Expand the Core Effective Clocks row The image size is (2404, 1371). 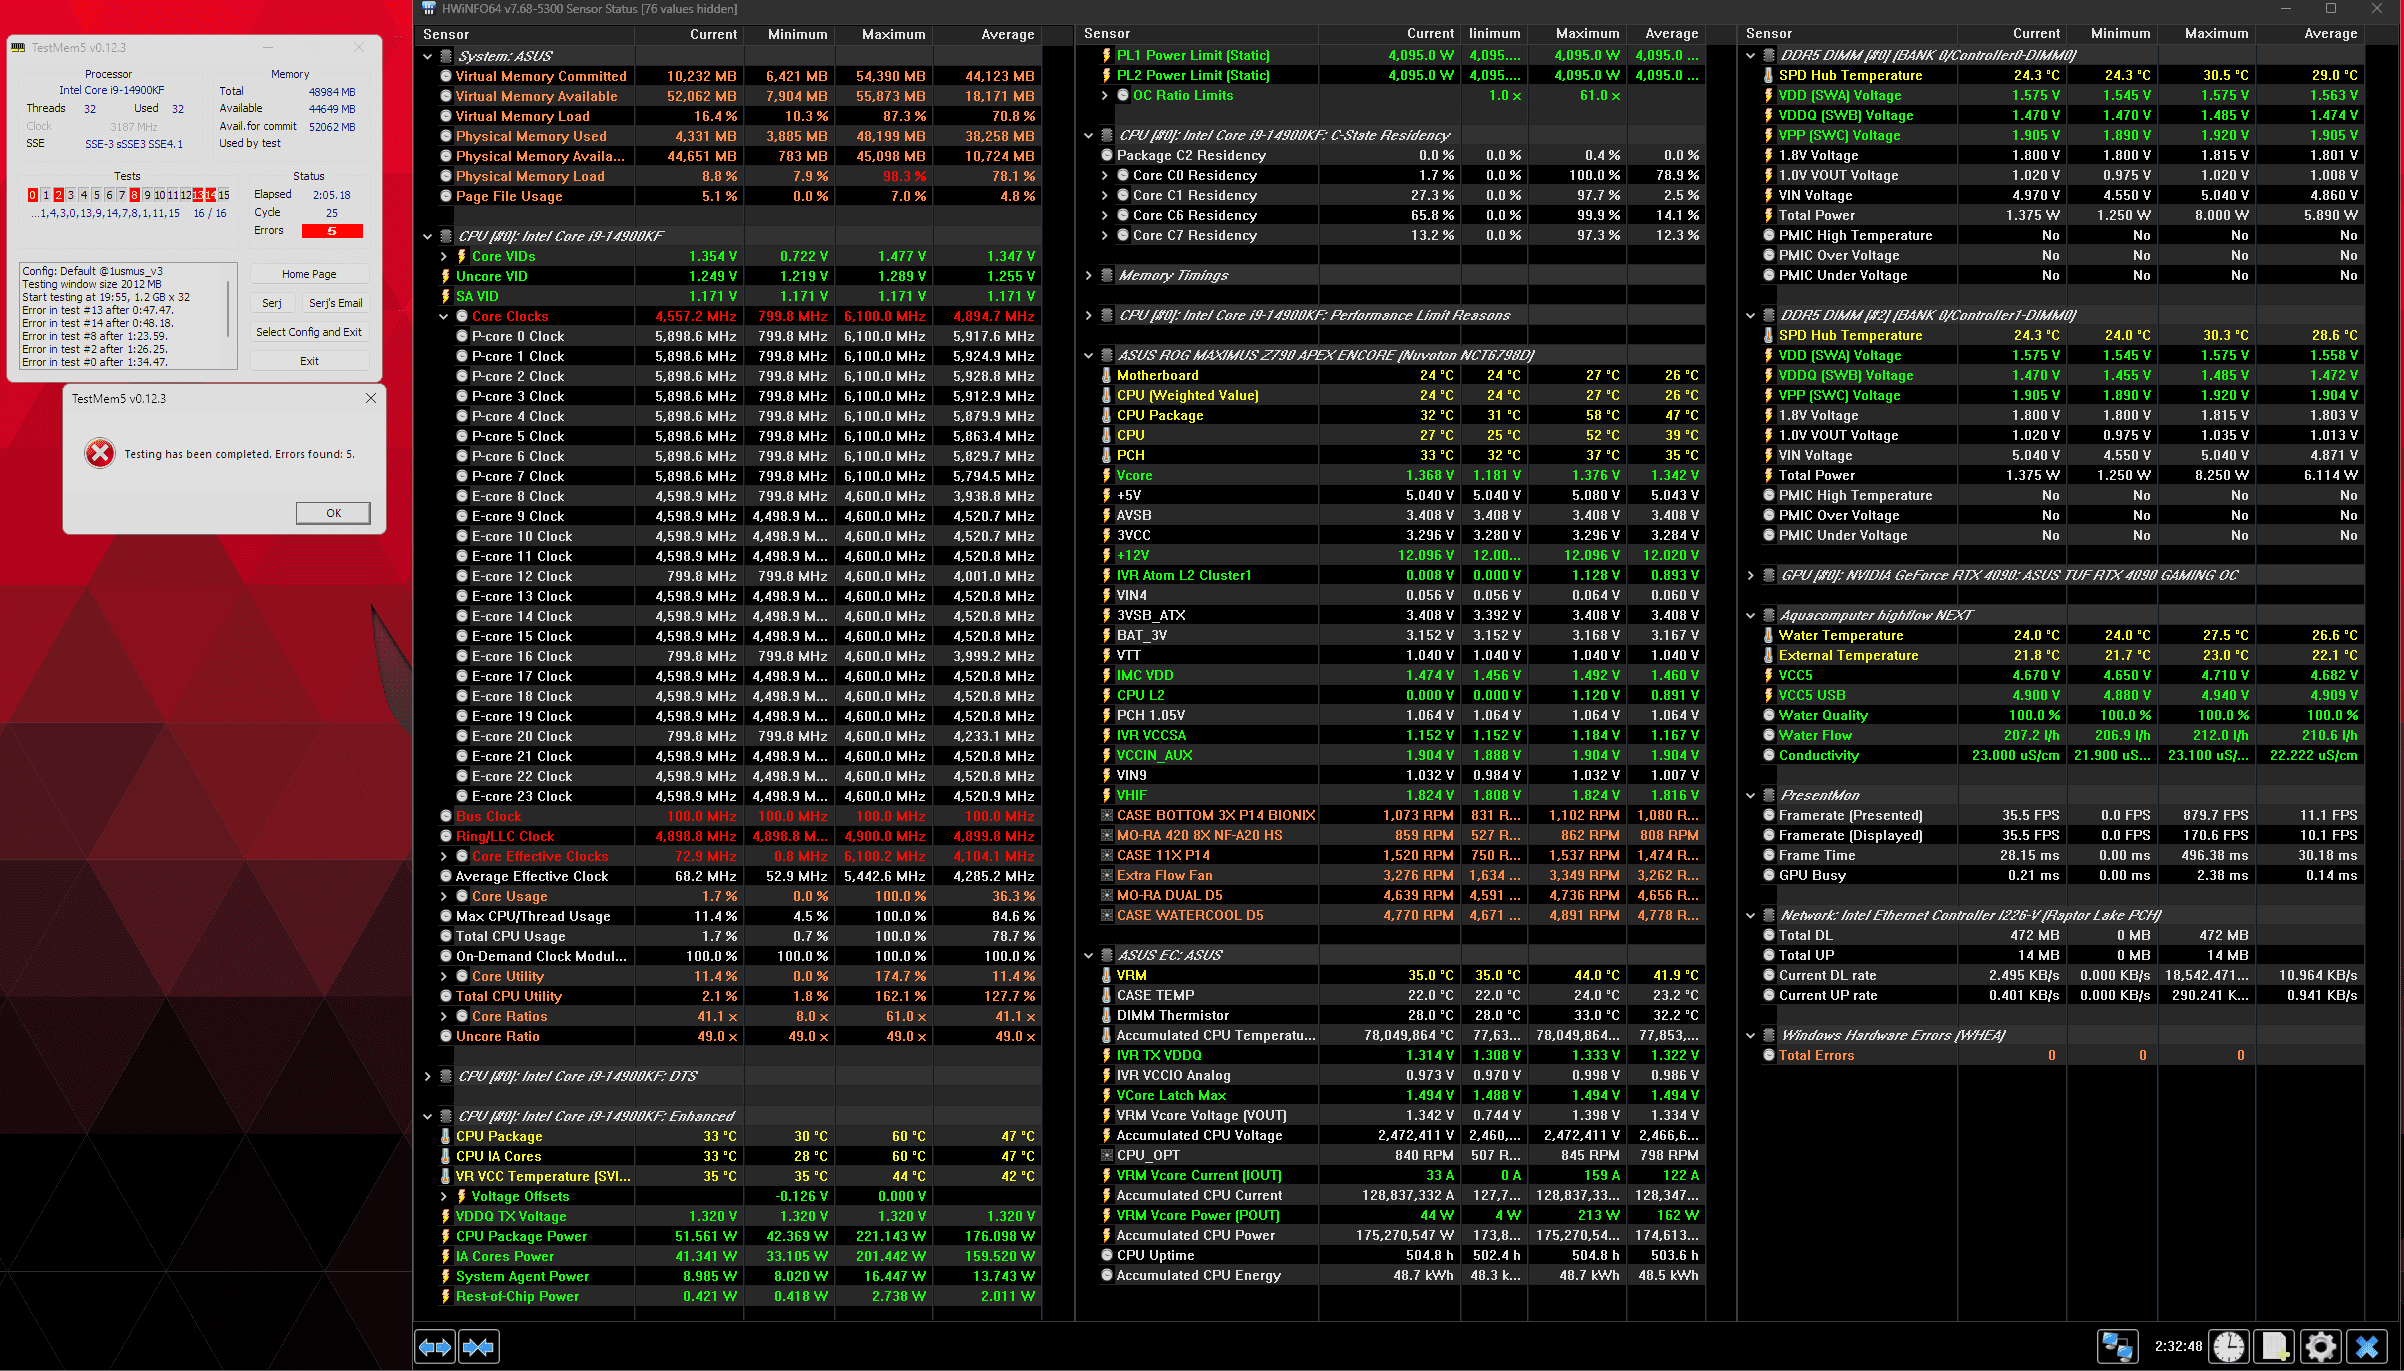pyautogui.click(x=444, y=856)
